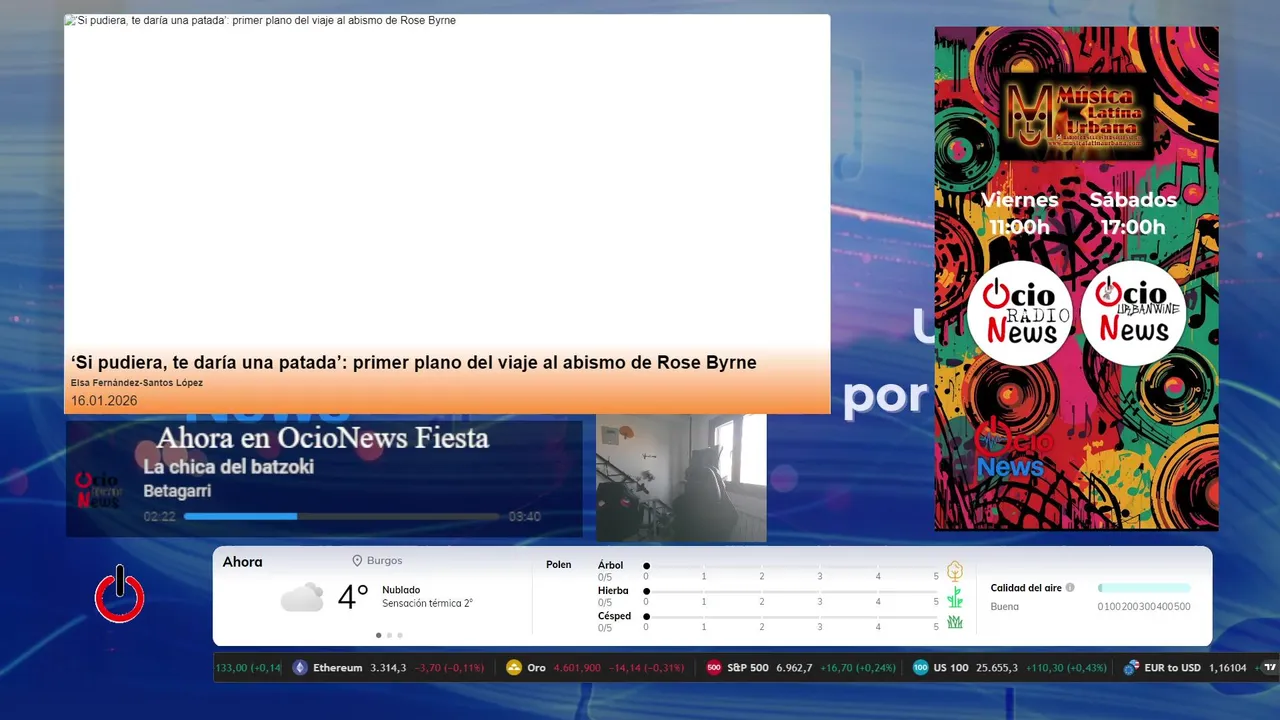Click song title La chica del batzoki
Screen dimensions: 1280x720
(x=228, y=467)
